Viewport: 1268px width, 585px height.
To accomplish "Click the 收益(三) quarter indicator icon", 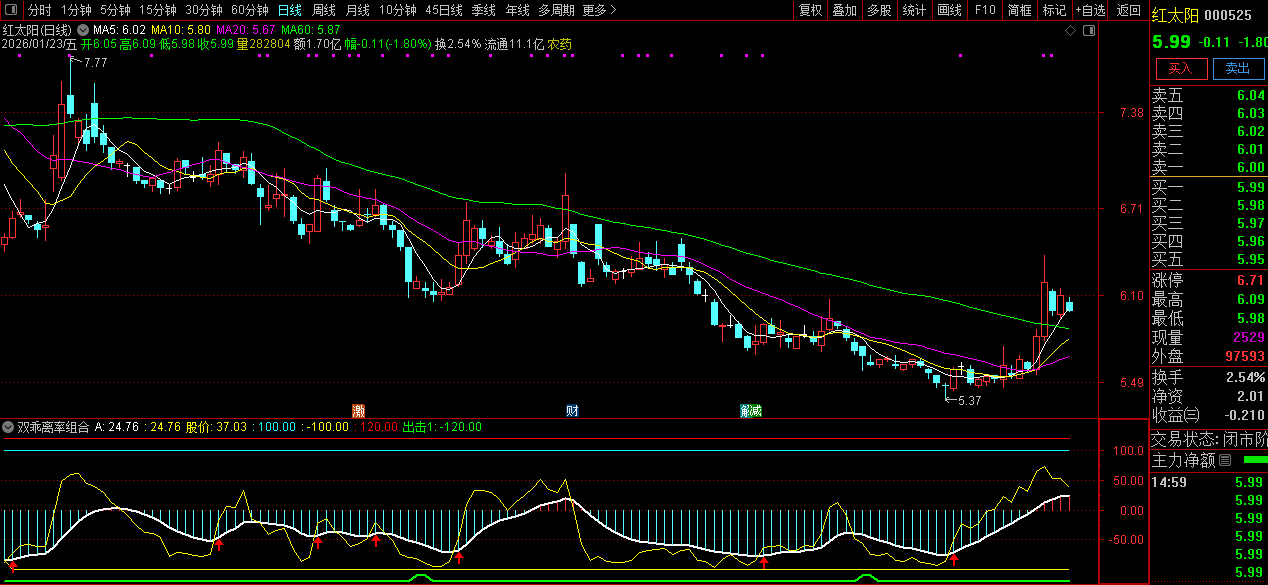I will coord(1191,415).
